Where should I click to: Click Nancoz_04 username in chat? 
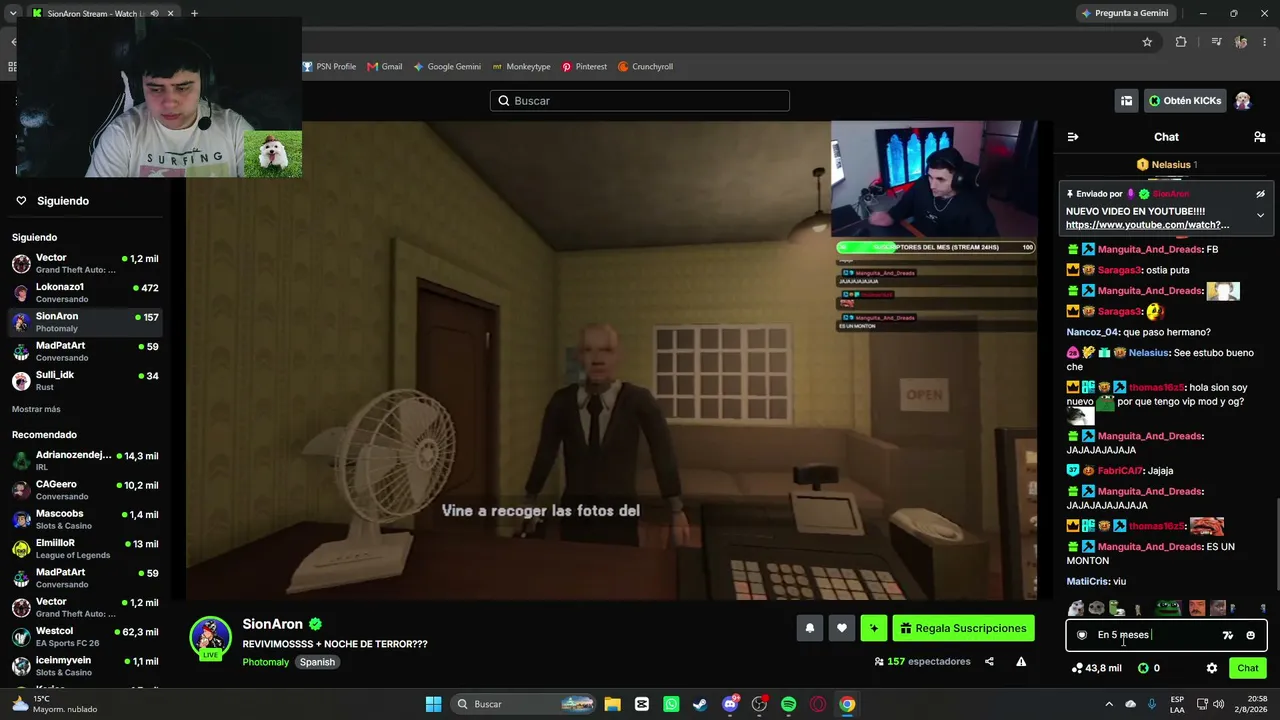pos(1092,332)
